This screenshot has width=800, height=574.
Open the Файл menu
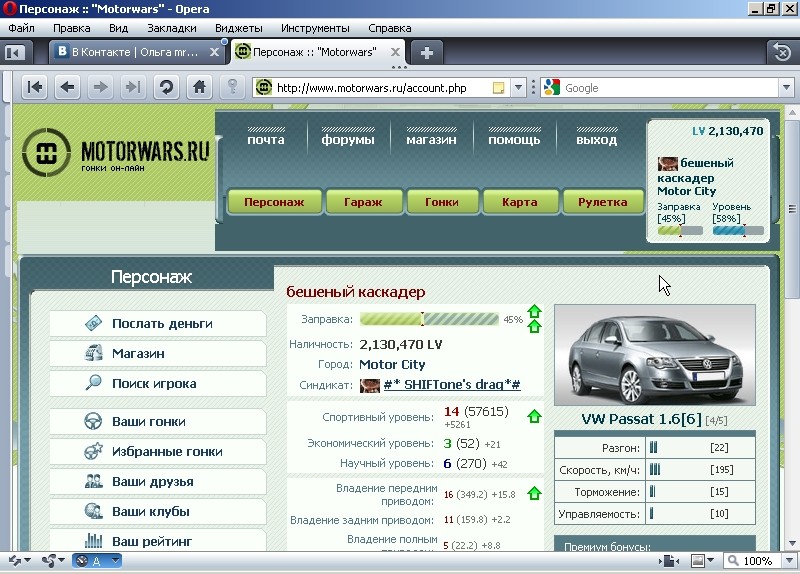[x=21, y=28]
